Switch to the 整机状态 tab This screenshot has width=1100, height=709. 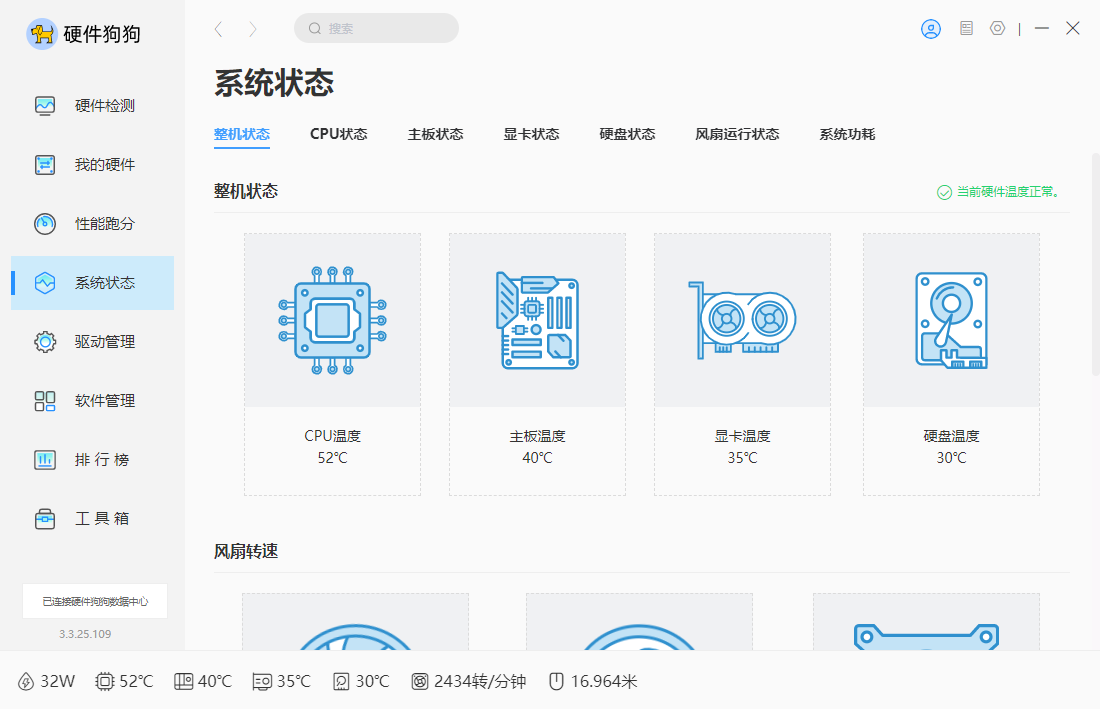242,134
